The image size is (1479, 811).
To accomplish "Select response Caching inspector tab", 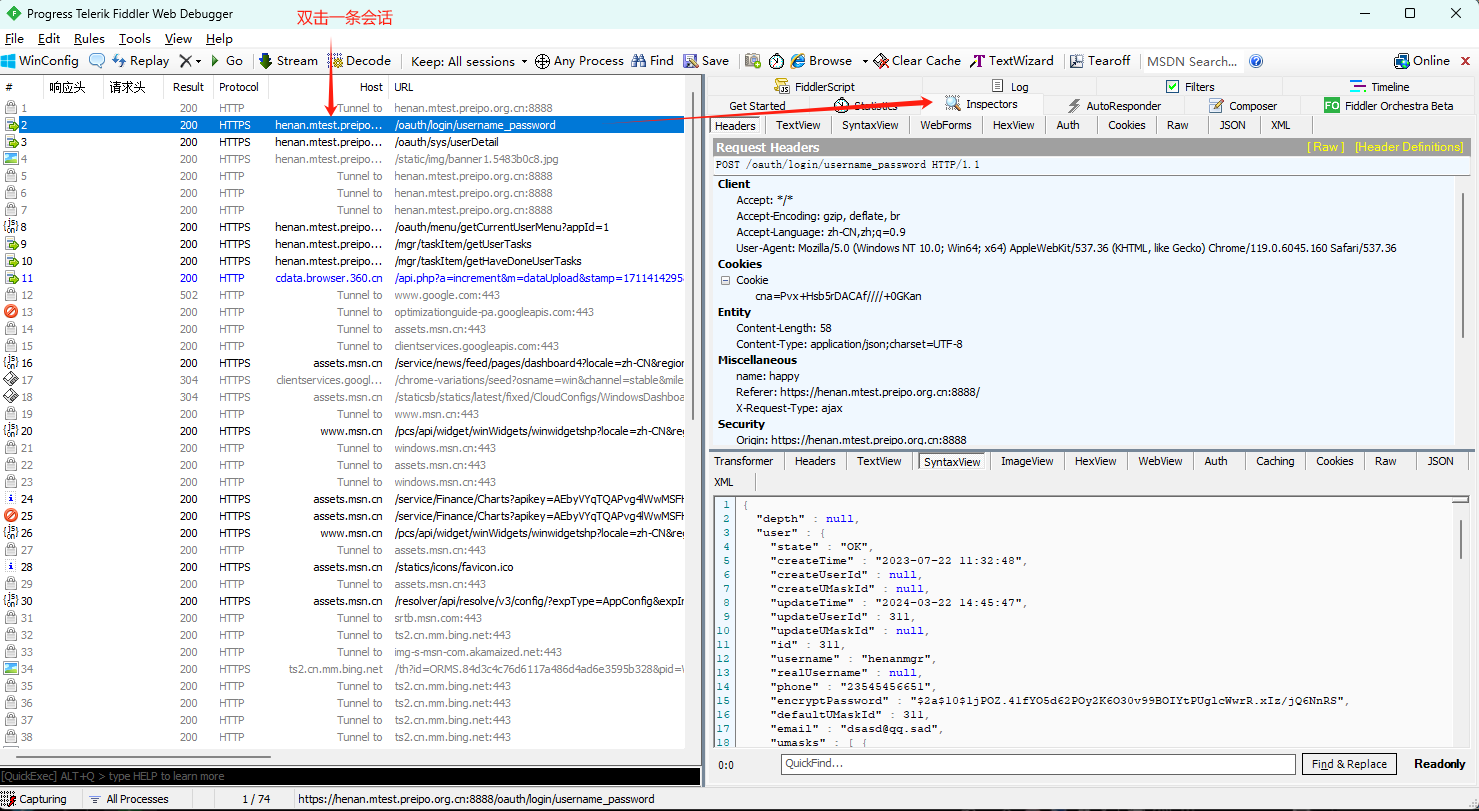I will [1275, 461].
